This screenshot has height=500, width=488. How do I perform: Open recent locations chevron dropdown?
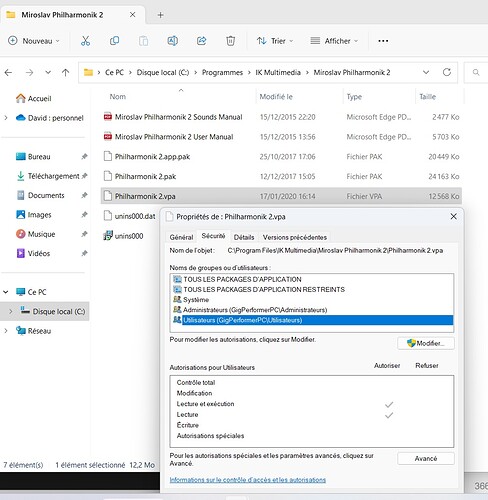tap(48, 72)
